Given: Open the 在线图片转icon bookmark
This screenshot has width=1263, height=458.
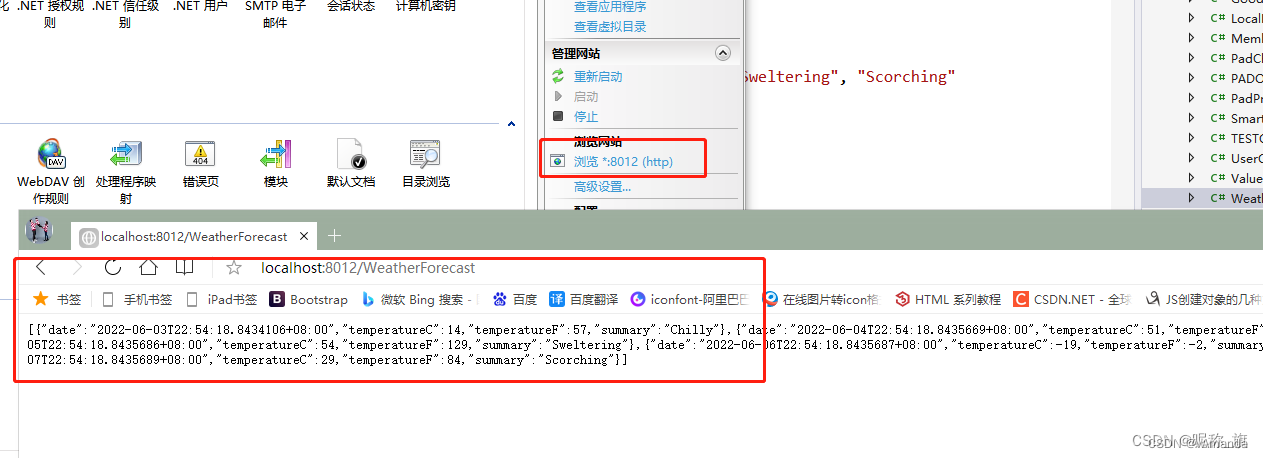Looking at the screenshot, I should tap(822, 299).
